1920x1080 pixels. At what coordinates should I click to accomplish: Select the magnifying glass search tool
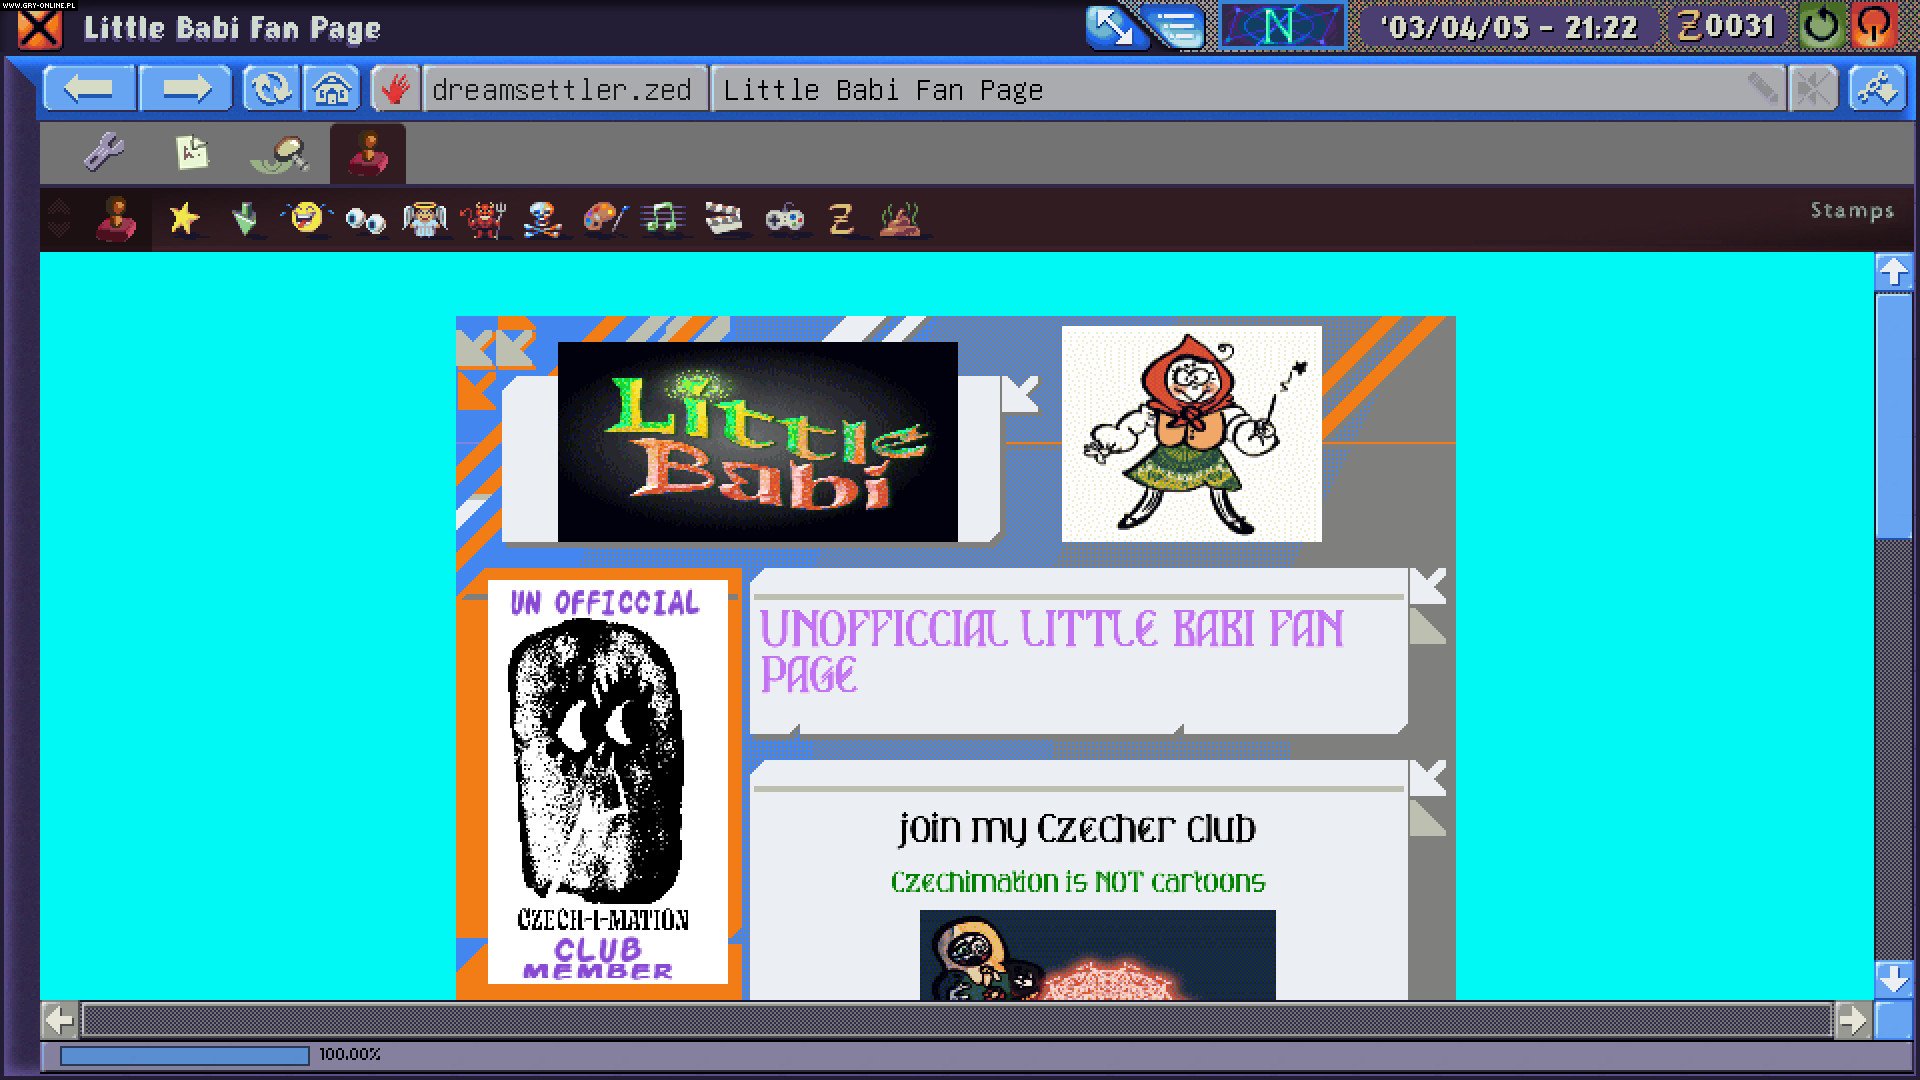pyautogui.click(x=278, y=151)
